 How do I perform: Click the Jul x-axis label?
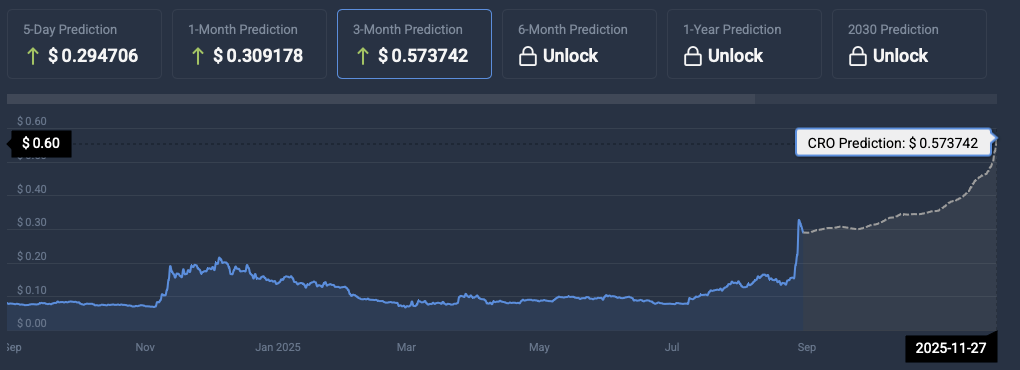pyautogui.click(x=673, y=348)
